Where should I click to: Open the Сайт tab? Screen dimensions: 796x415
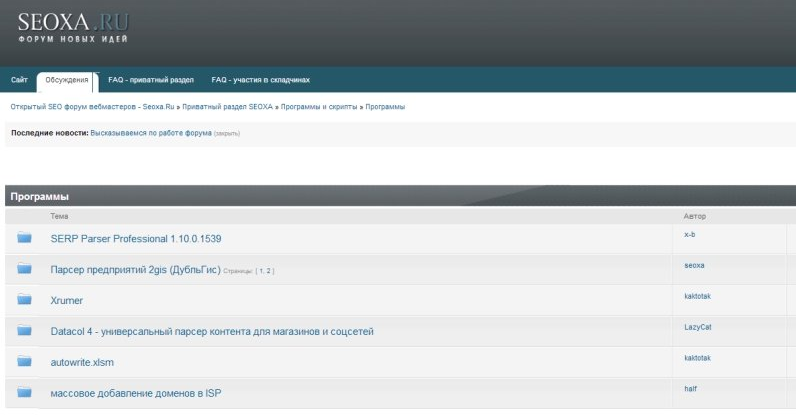point(19,79)
